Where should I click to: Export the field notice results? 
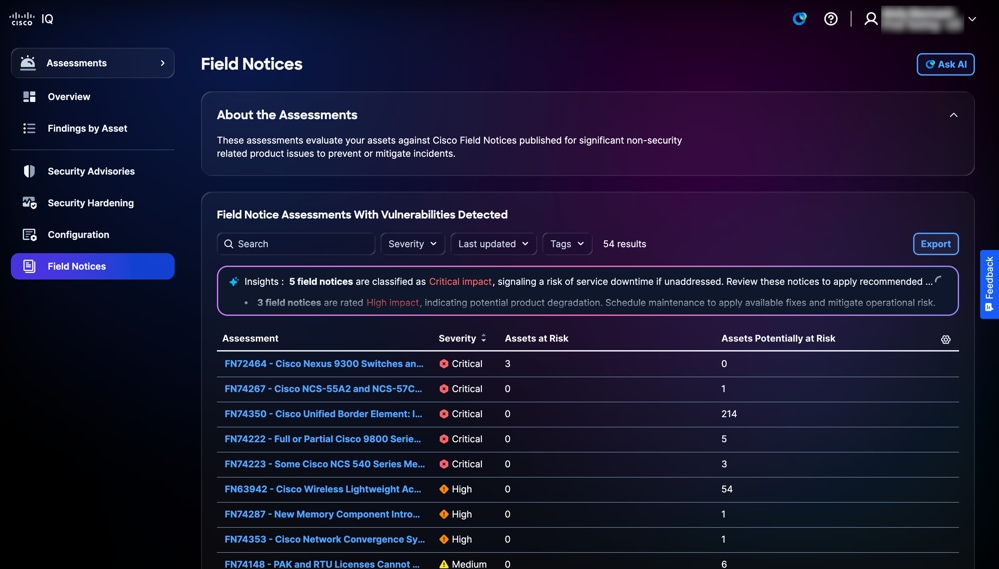(935, 244)
